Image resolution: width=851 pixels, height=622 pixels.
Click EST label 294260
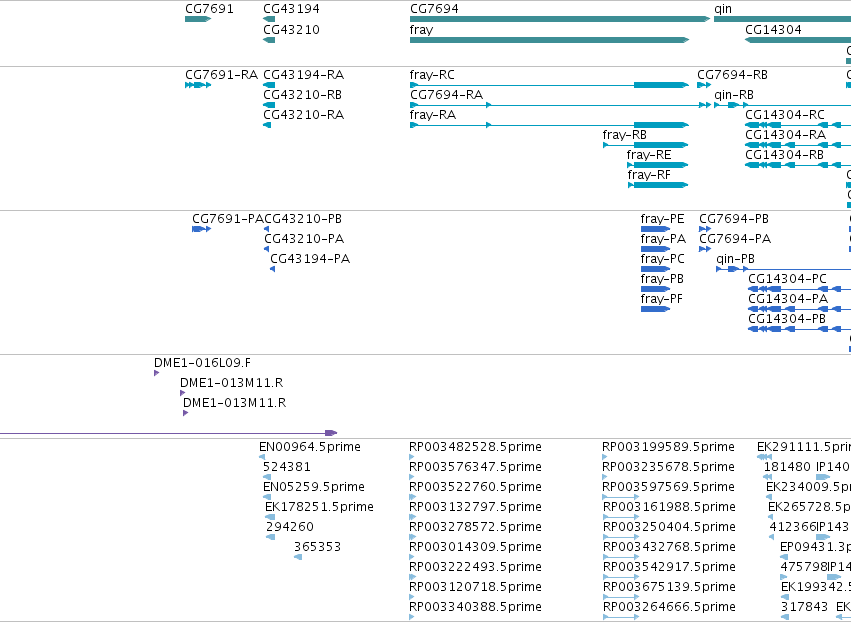pos(290,528)
